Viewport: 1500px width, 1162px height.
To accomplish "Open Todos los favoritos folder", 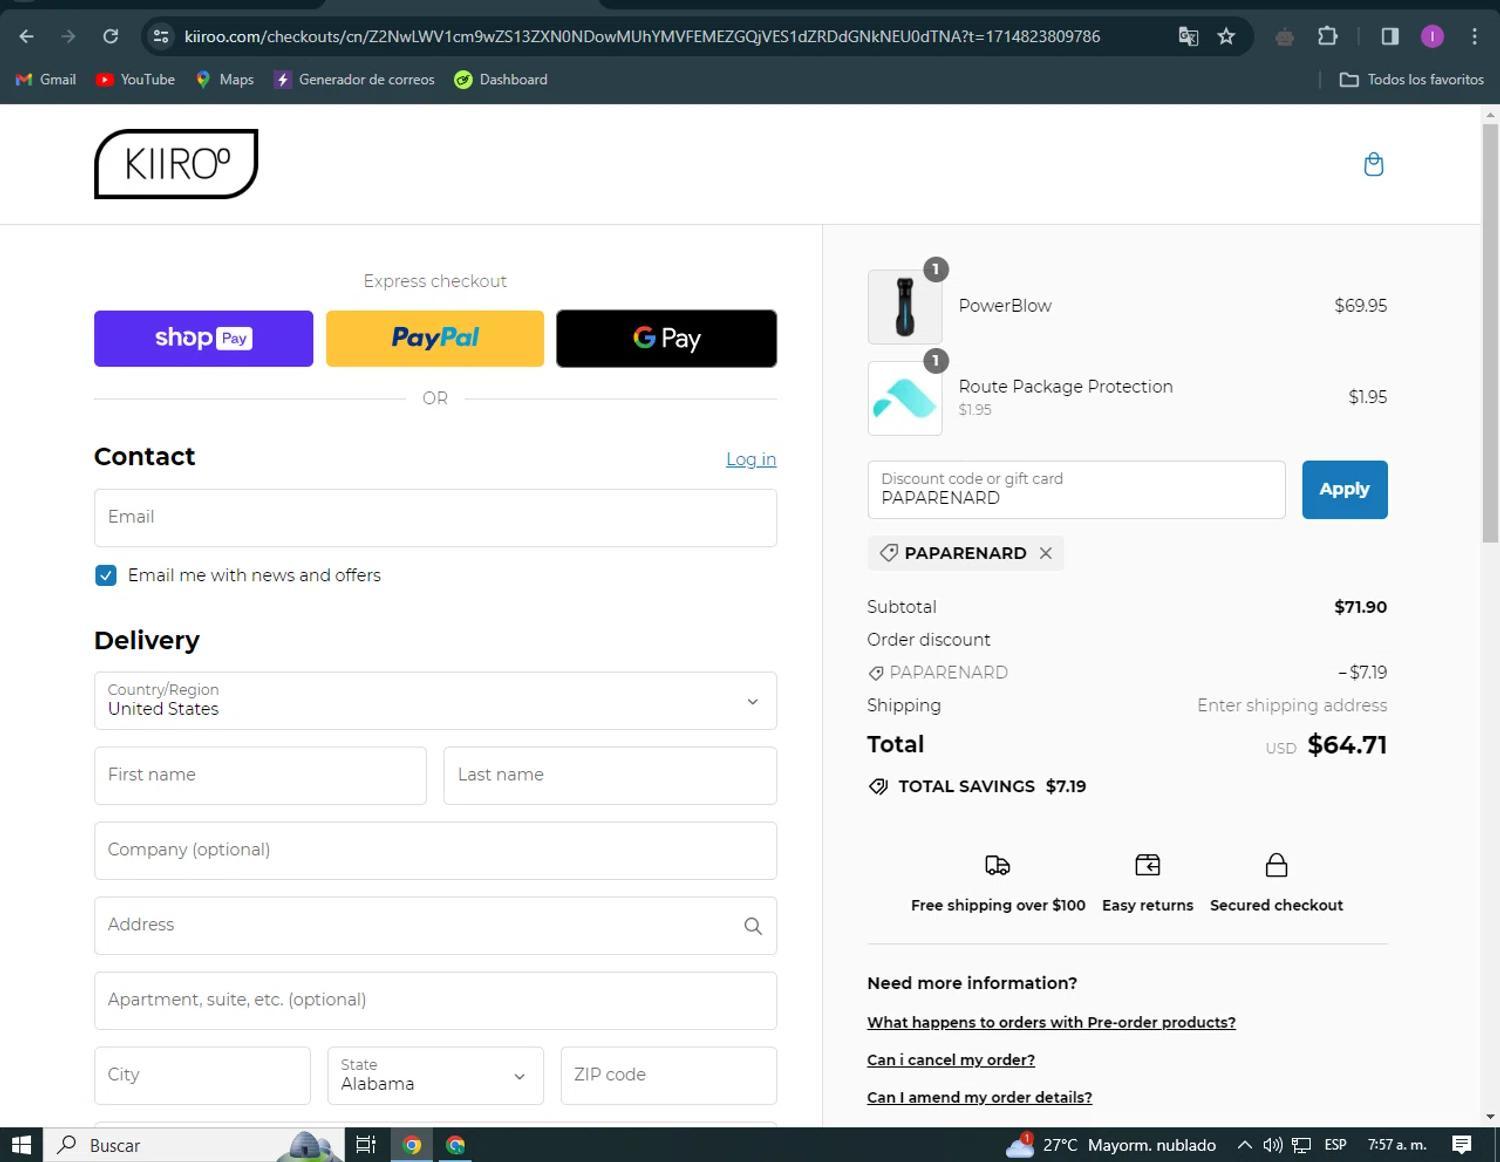I will (1412, 80).
